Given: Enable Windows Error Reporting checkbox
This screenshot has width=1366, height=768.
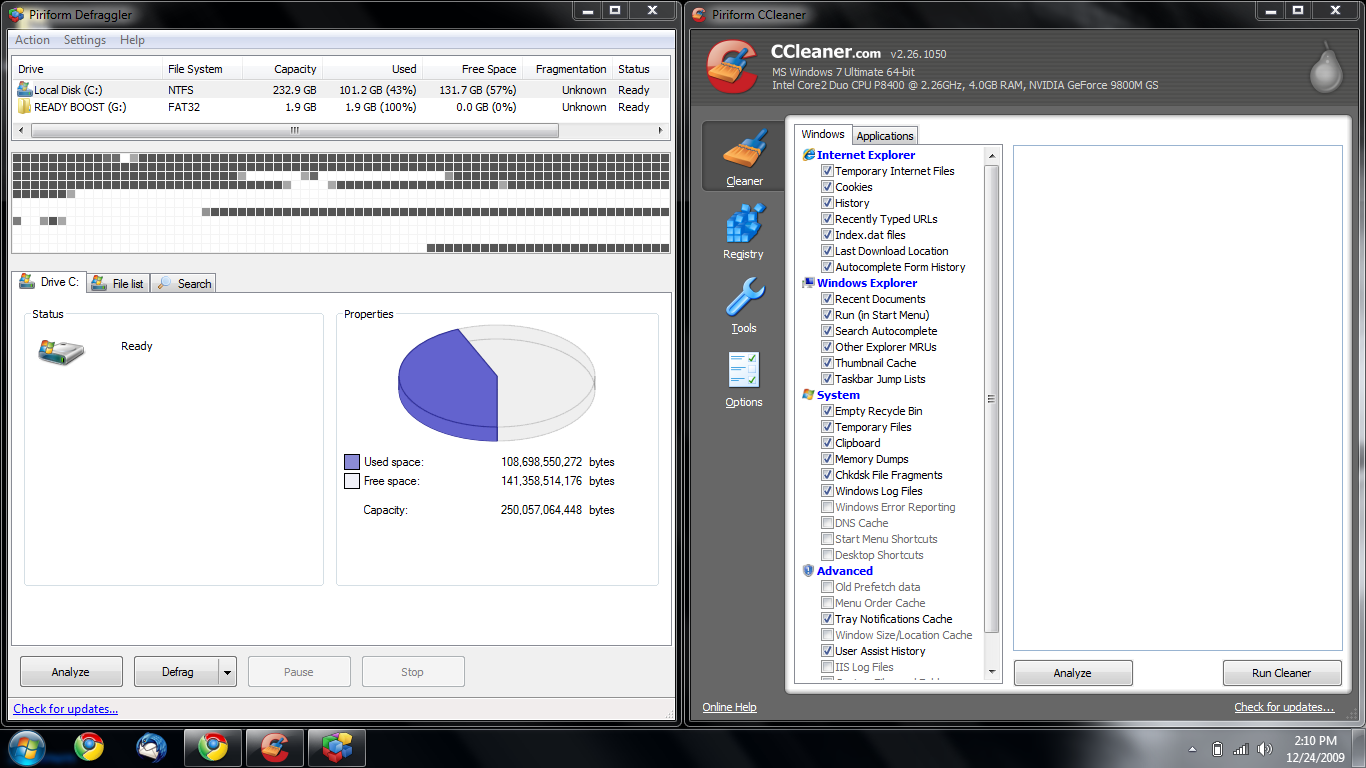Looking at the screenshot, I should click(x=827, y=507).
